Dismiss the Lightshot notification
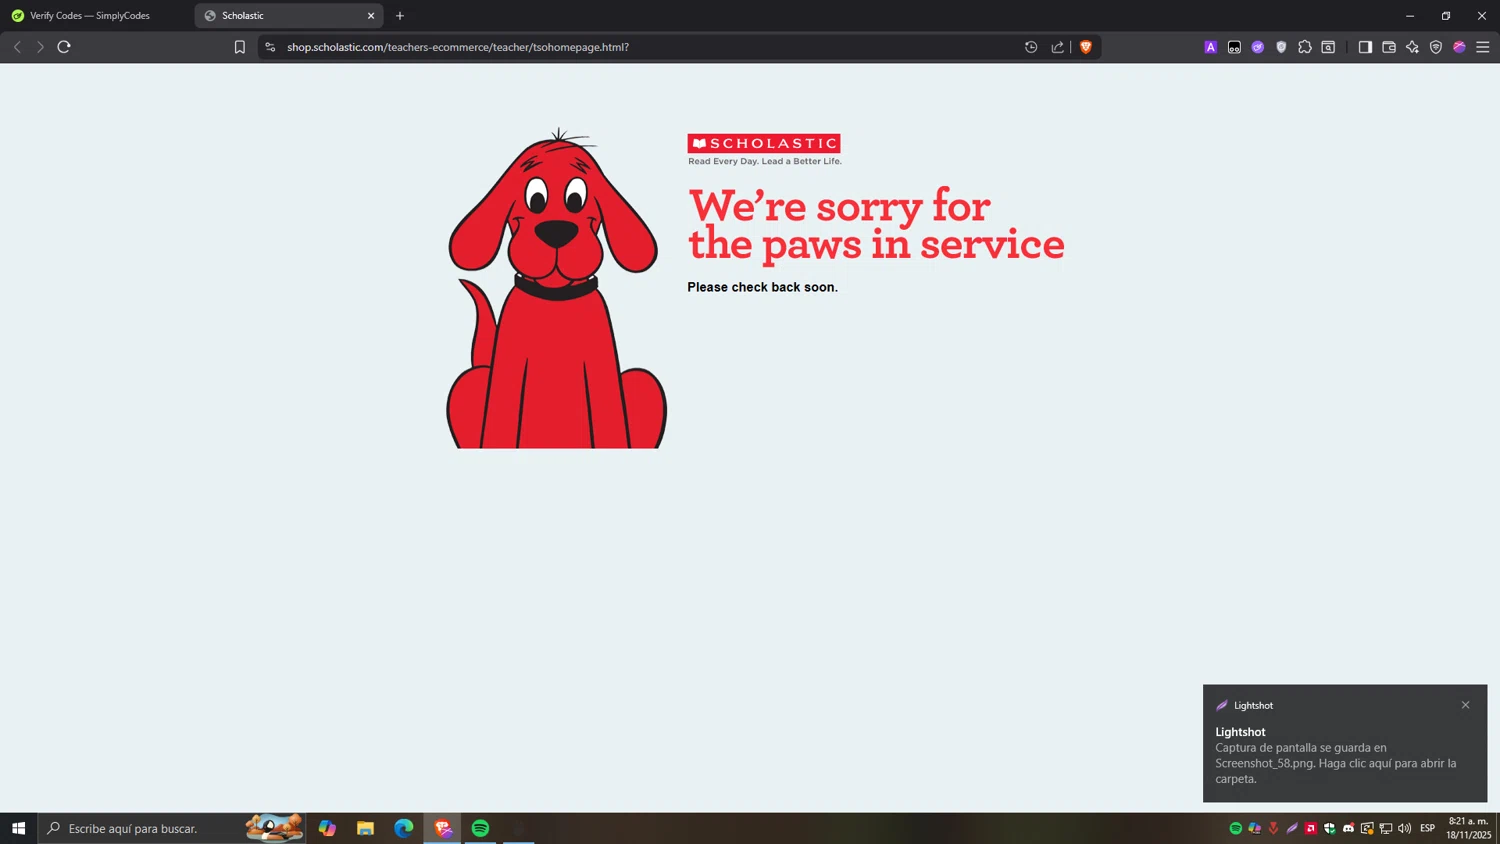 [x=1466, y=705]
